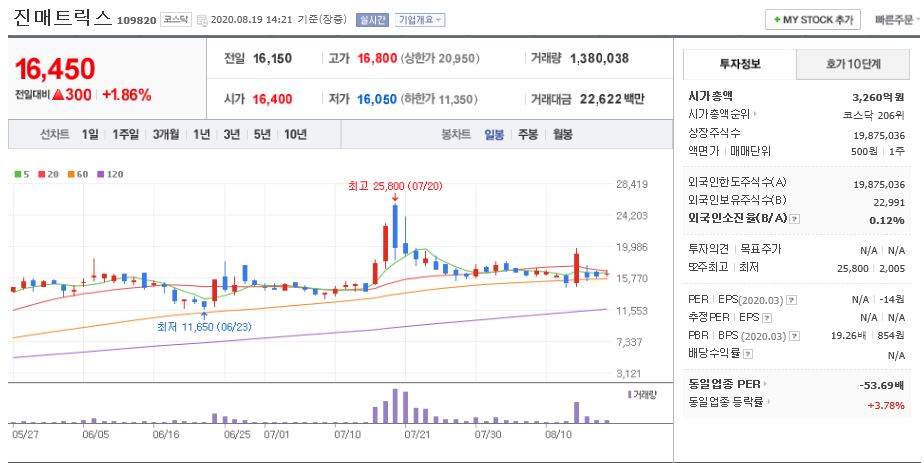
Task: Select the 월봉 monthly candle chart
Action: coord(562,135)
